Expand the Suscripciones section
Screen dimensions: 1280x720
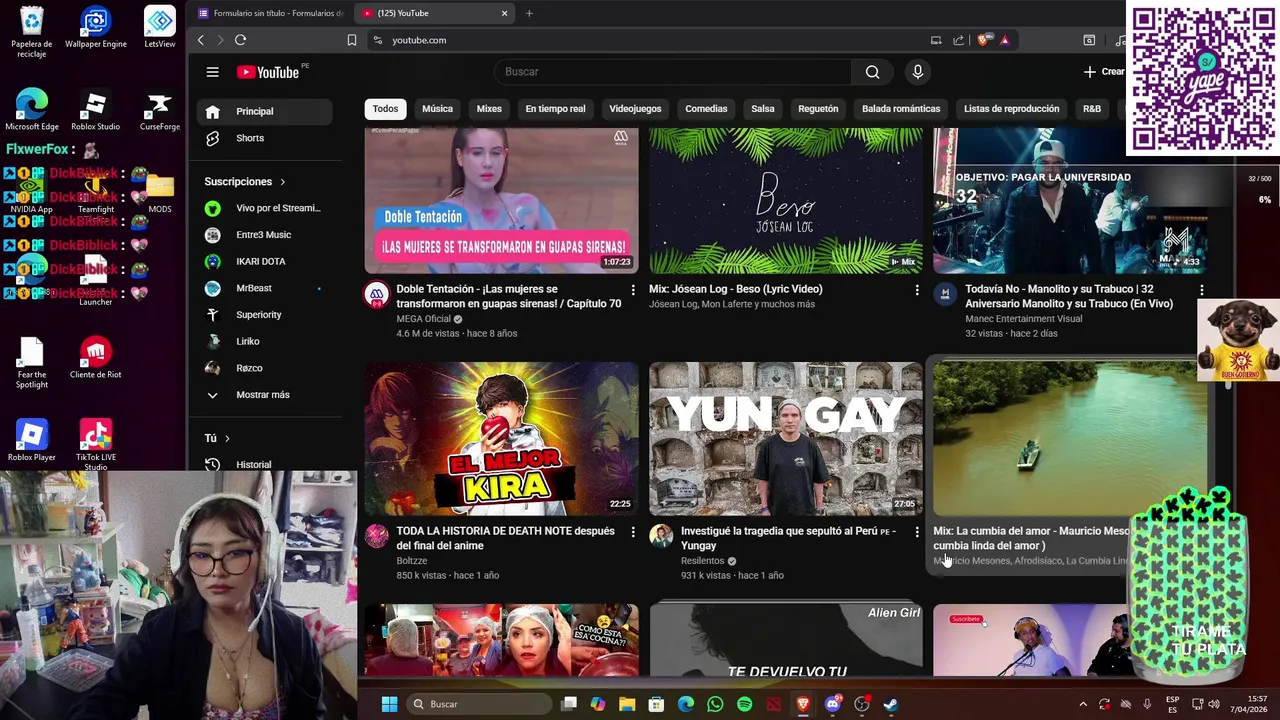(x=245, y=182)
